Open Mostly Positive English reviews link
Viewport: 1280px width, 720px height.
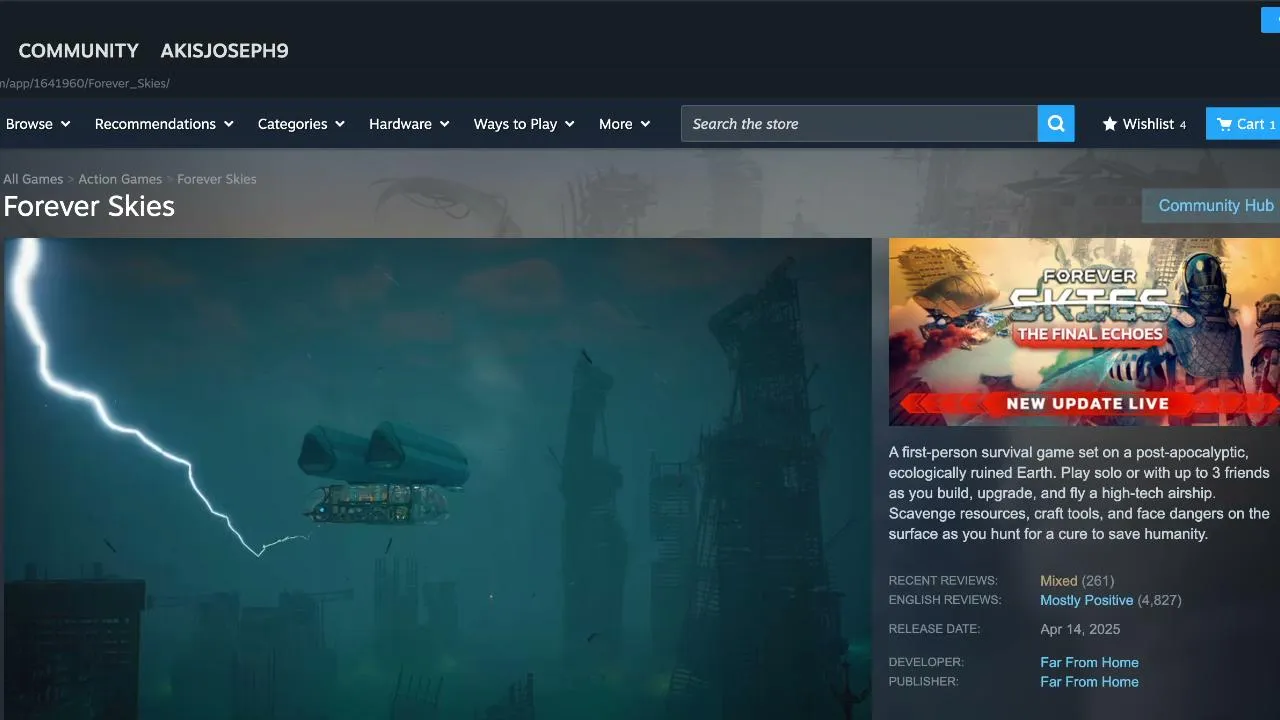1086,601
